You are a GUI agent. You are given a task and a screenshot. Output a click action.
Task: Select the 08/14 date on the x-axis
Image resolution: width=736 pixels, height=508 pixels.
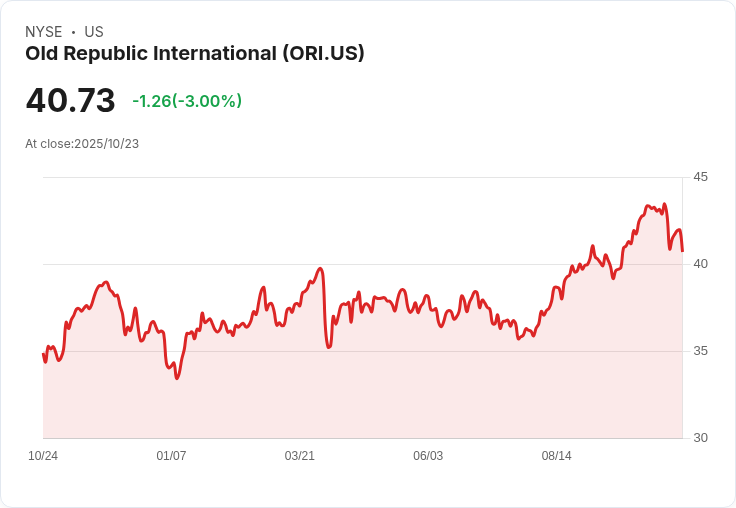(x=556, y=456)
